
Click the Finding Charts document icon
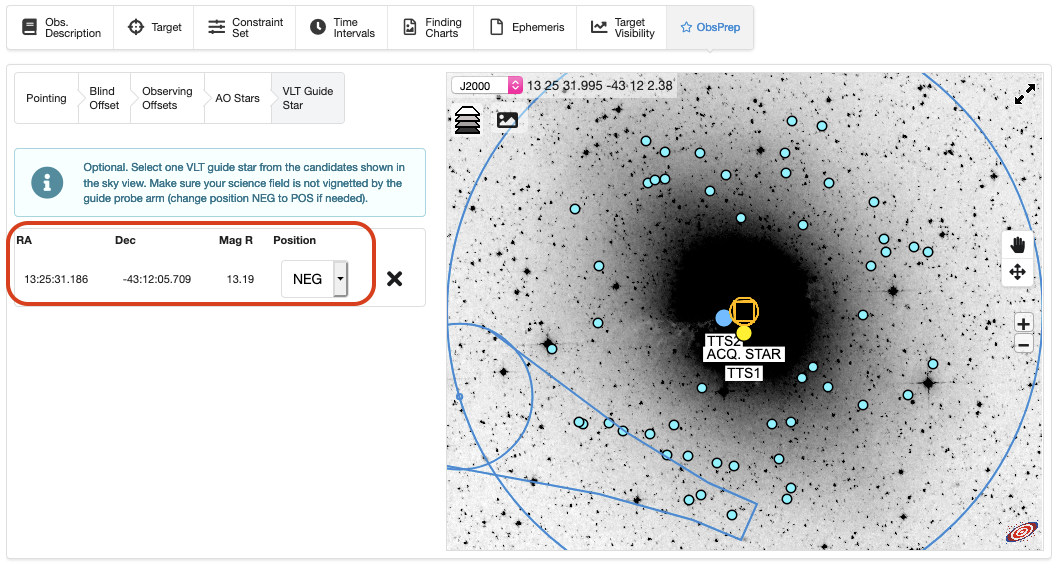(x=409, y=27)
